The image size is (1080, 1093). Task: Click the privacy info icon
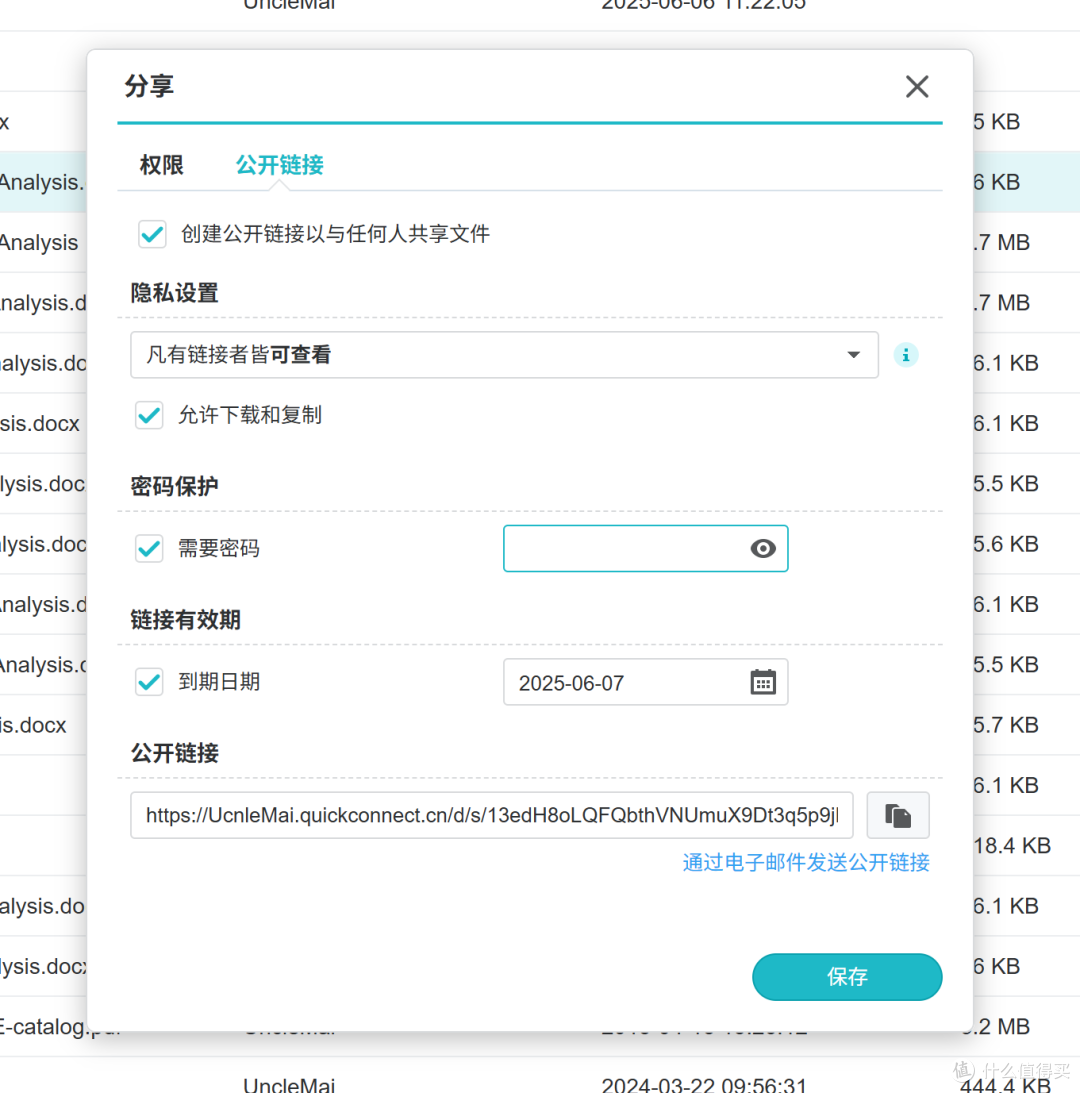(906, 355)
